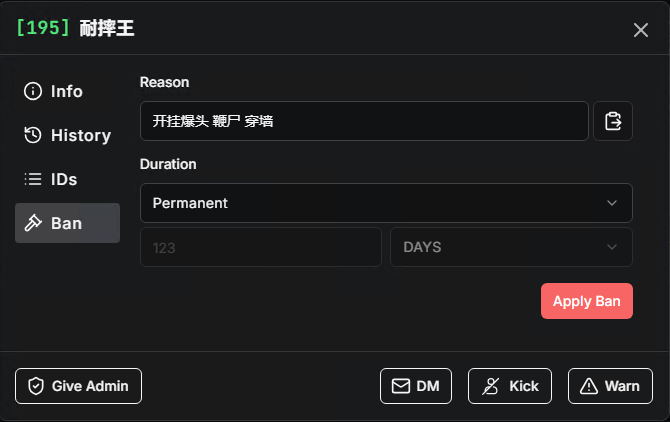Image resolution: width=670 pixels, height=422 pixels.
Task: Focus the Reason text field
Action: (364, 121)
